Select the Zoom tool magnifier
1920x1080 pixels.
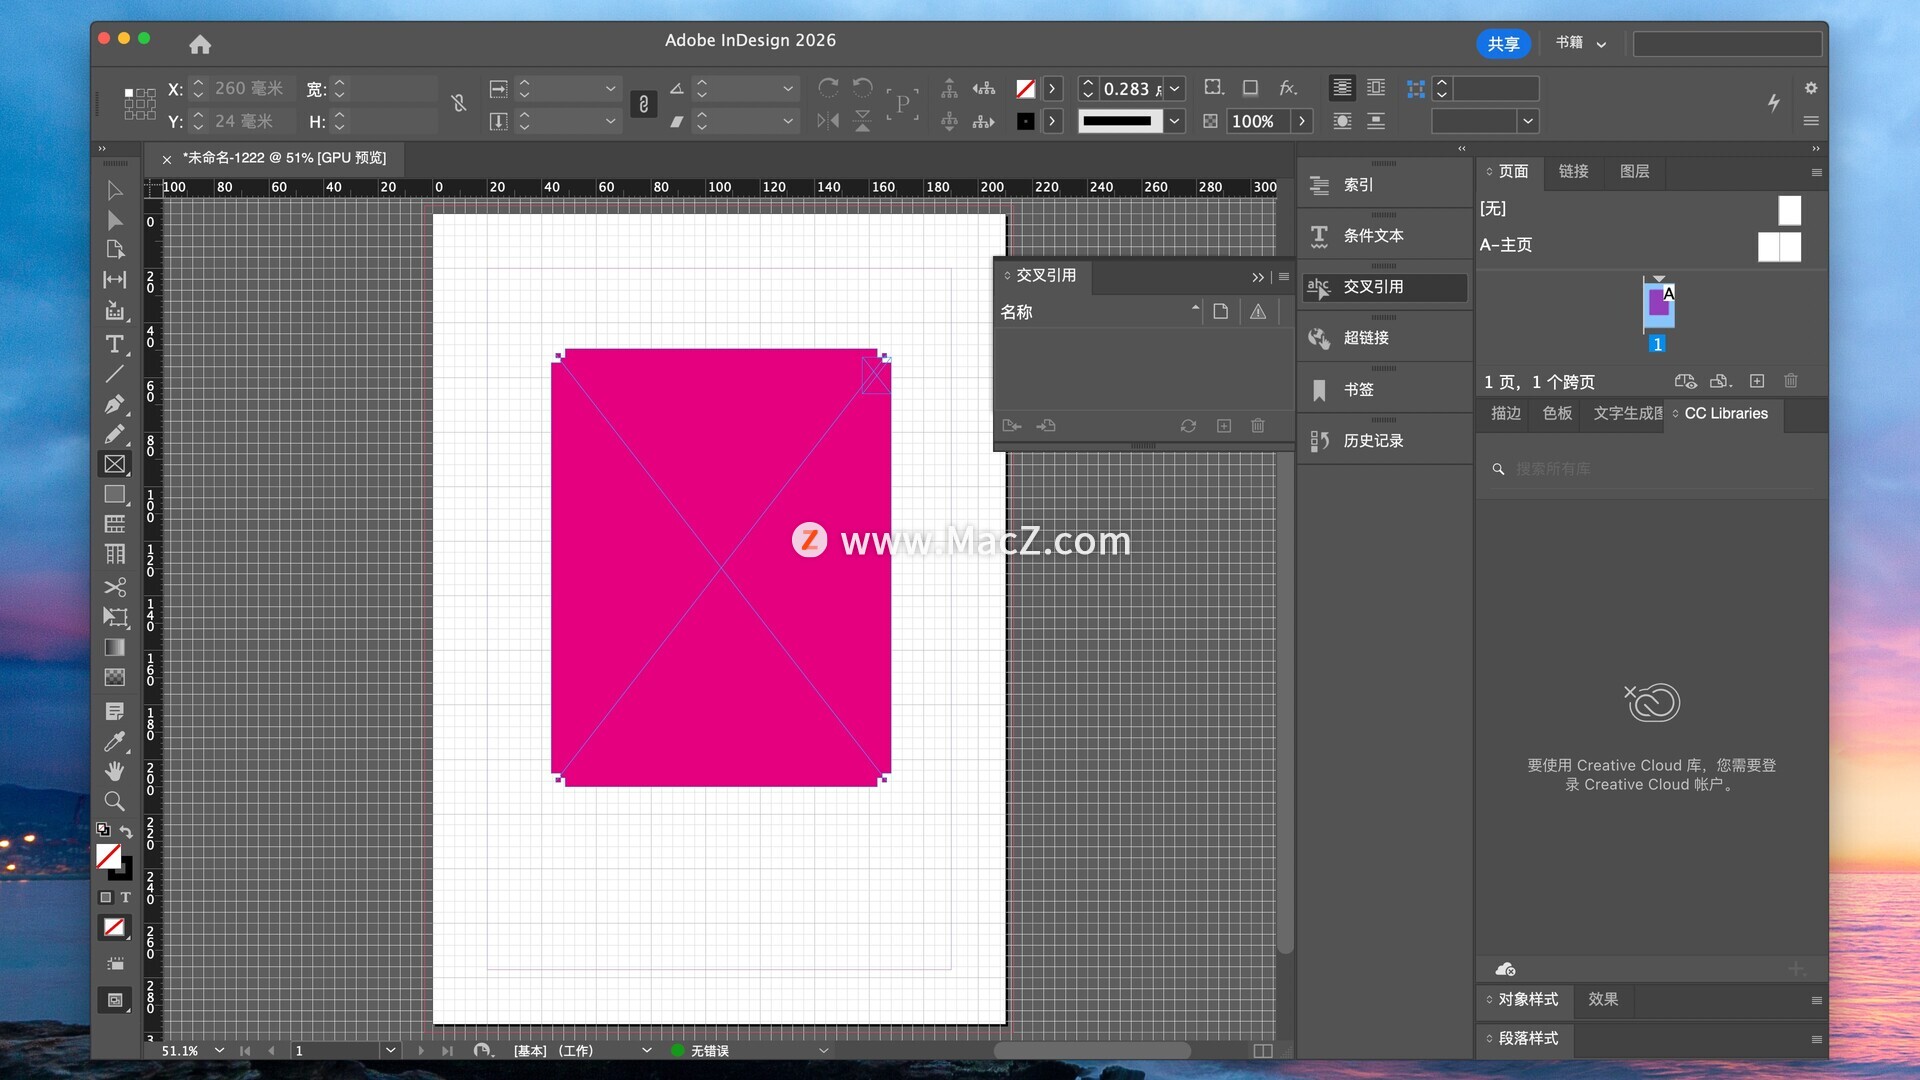114,801
